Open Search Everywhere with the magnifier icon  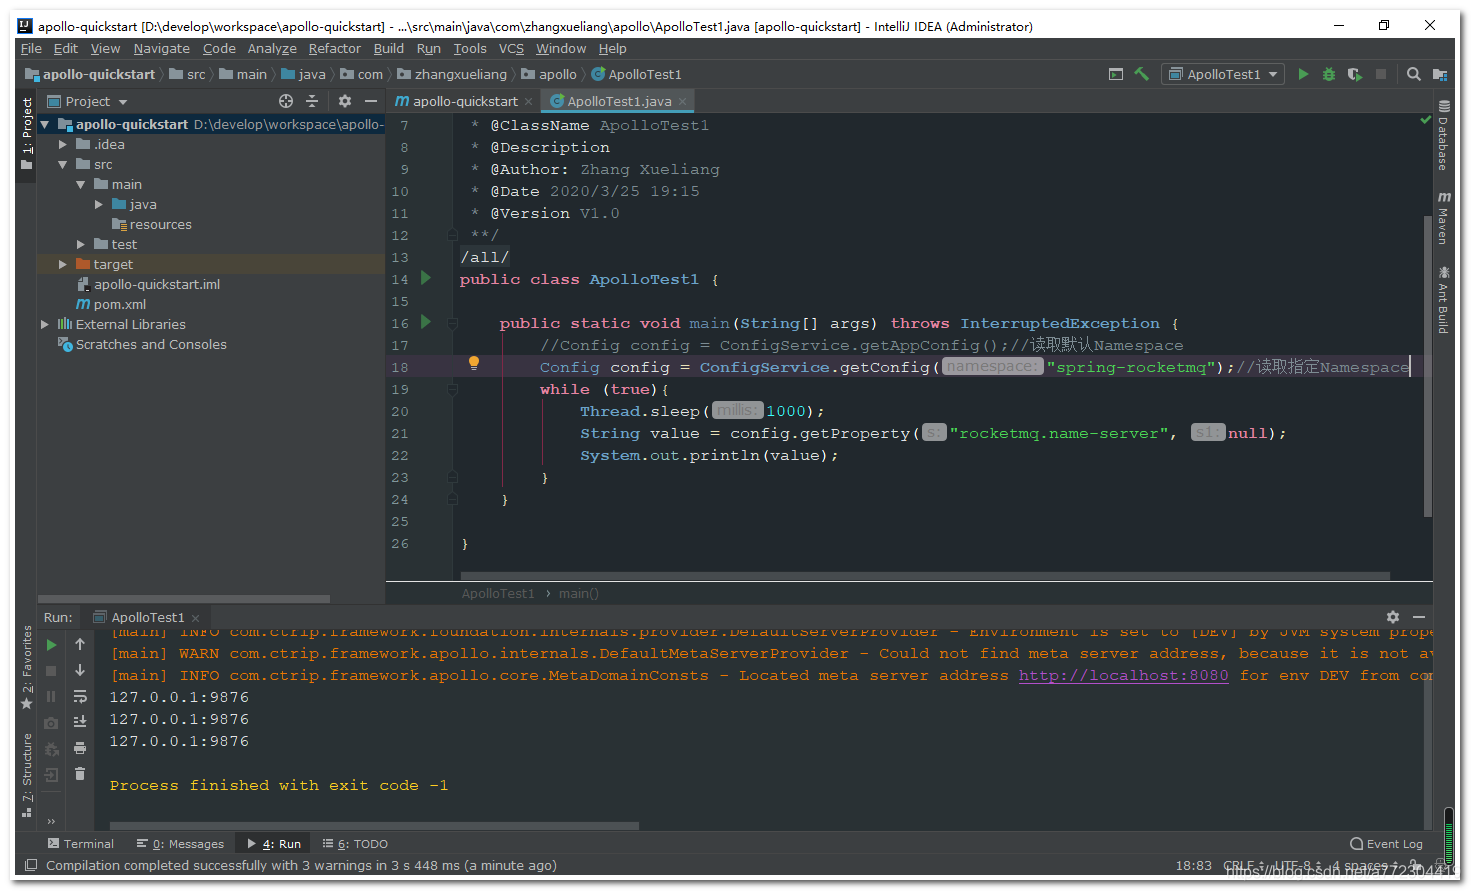(x=1413, y=74)
